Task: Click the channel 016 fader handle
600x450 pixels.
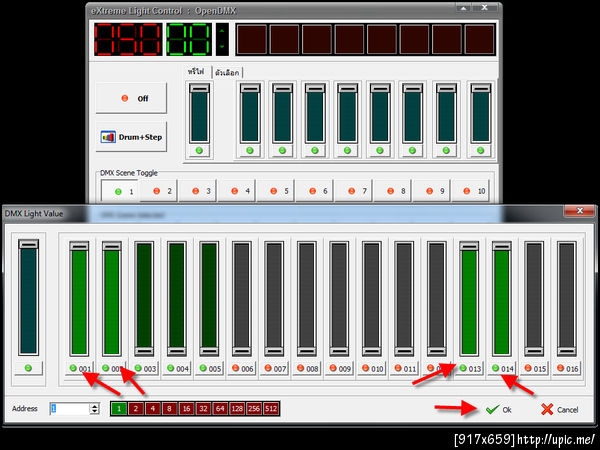Action: pyautogui.click(x=567, y=351)
